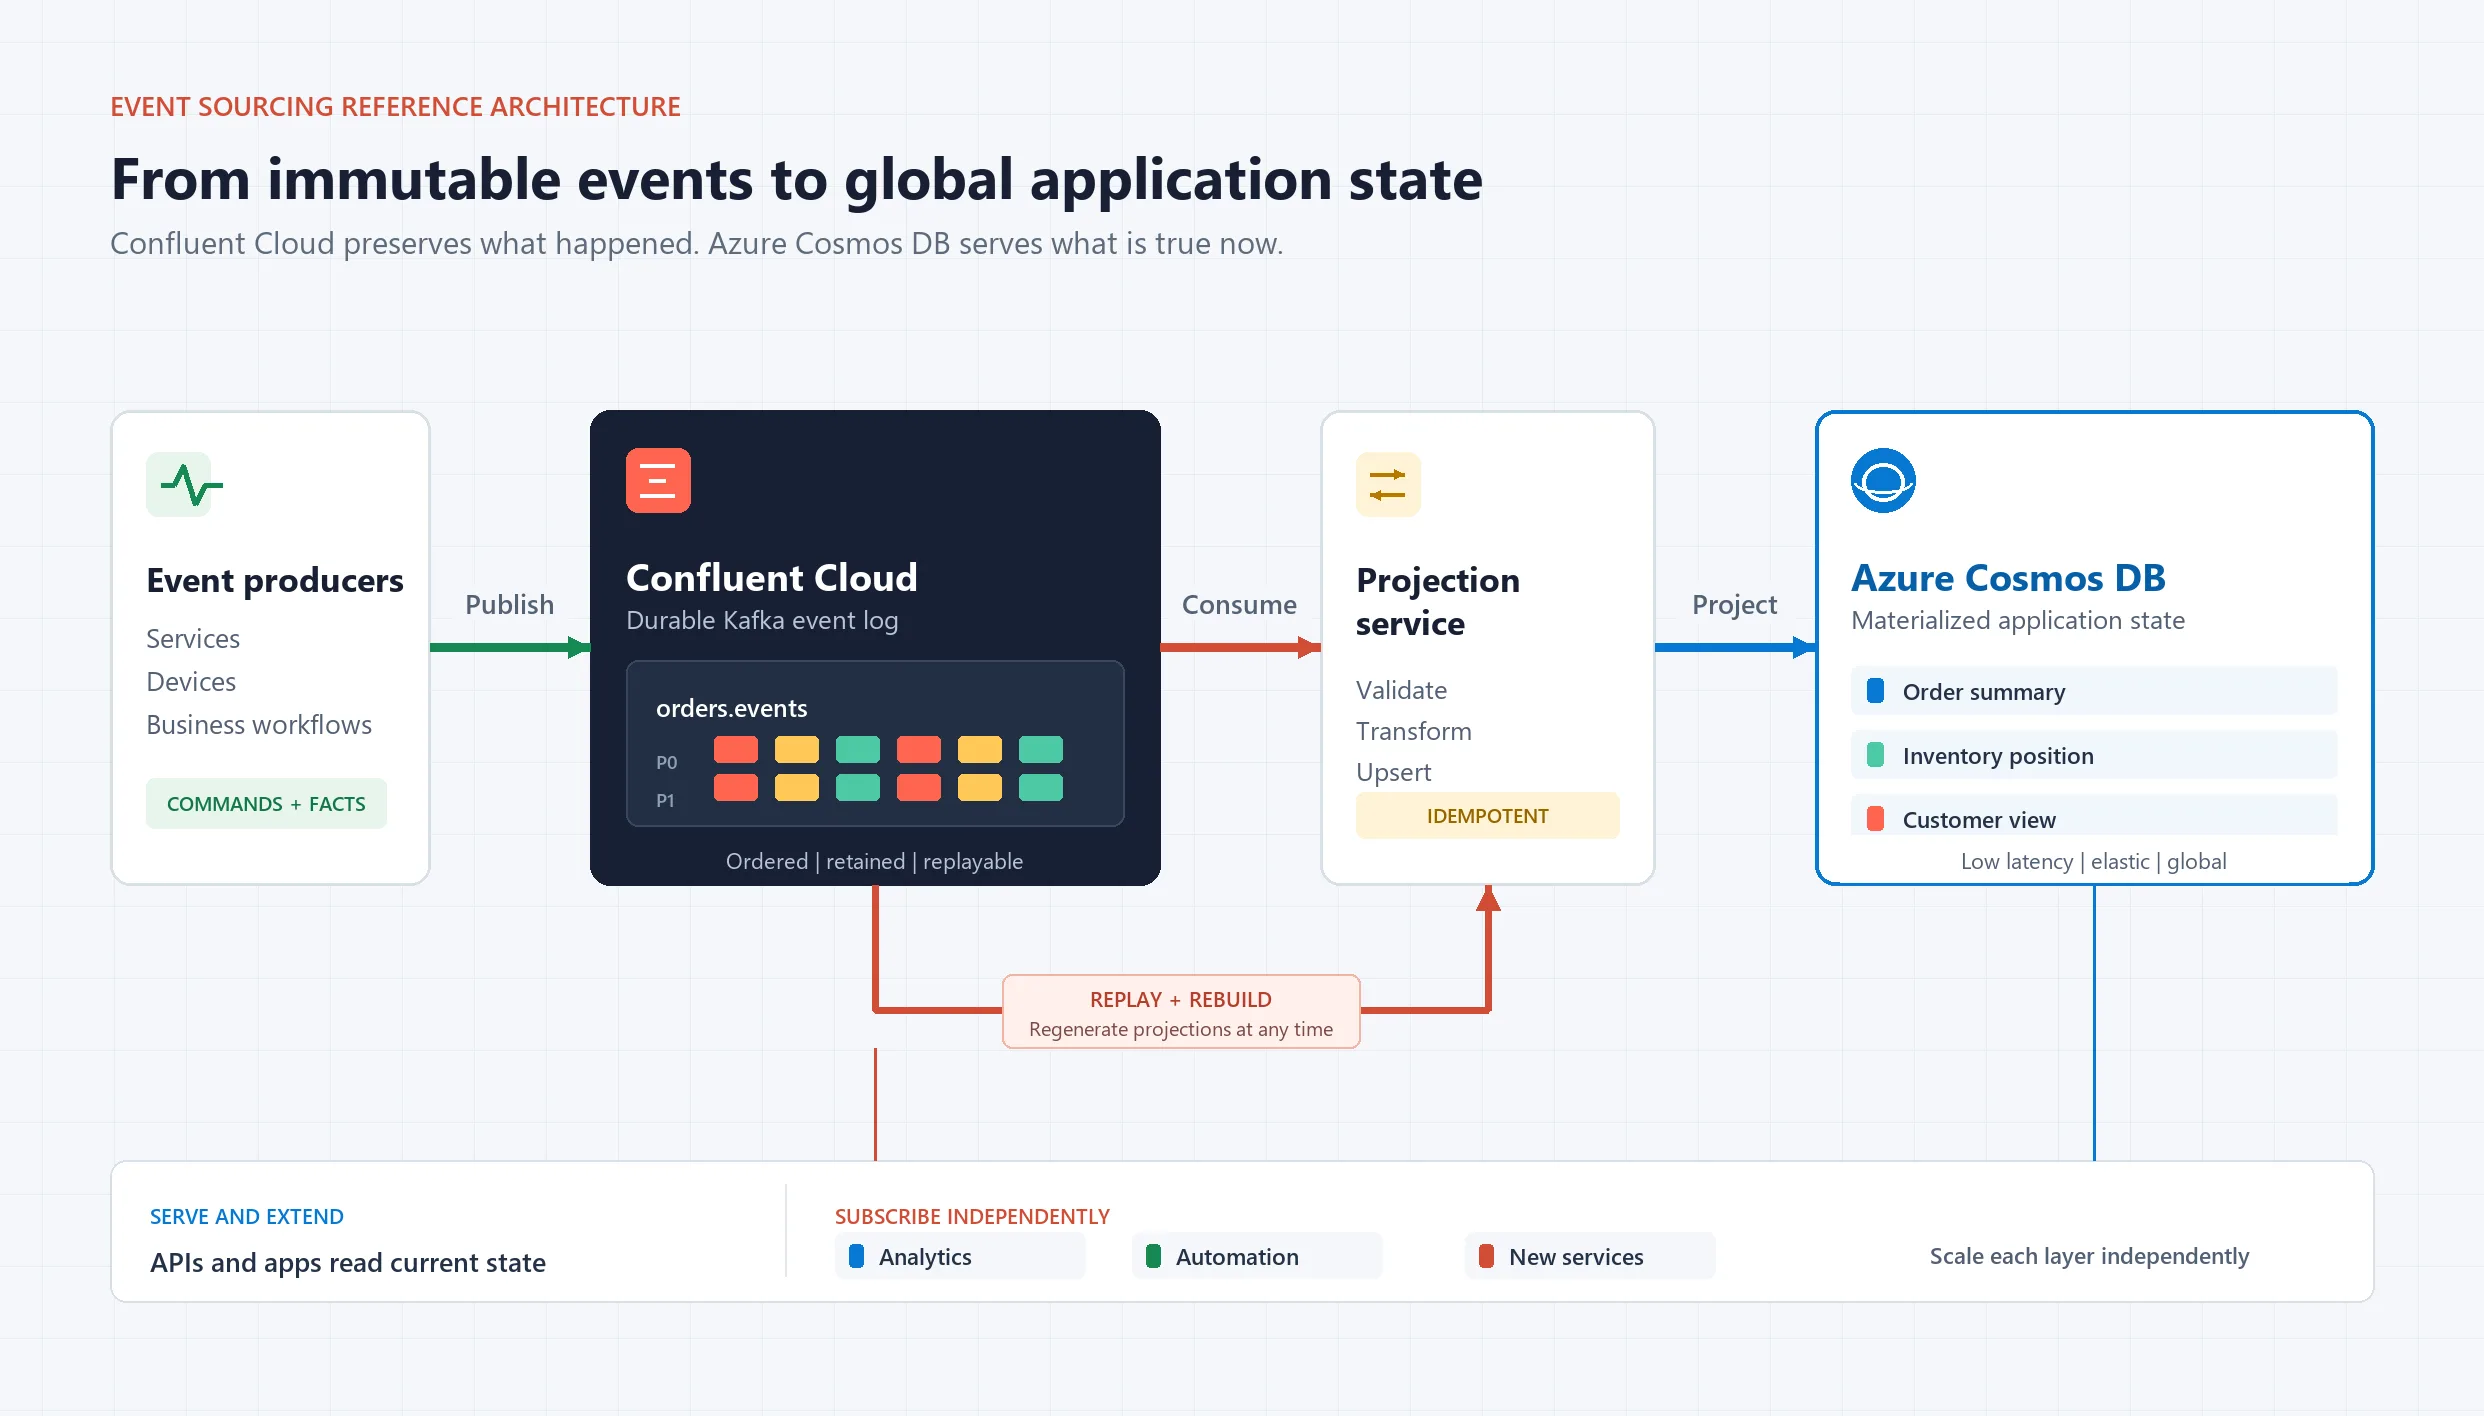Click the SUBSCRIBE INDEPENDENTLY label

pos(972,1216)
